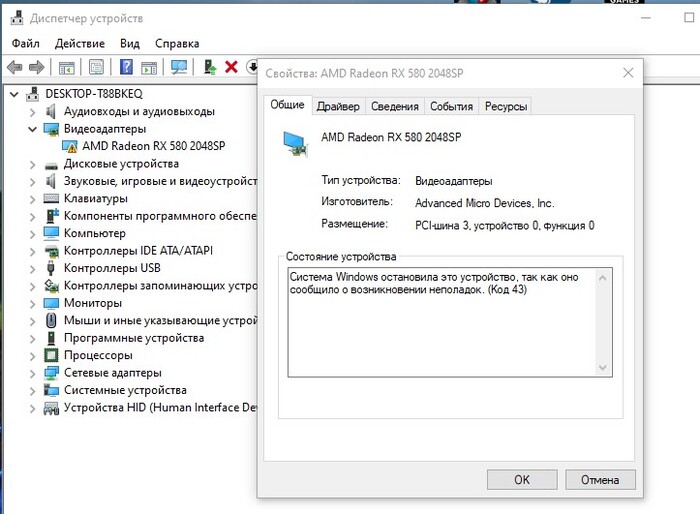Expand the Клавиатуры category
Image resolution: width=700 pixels, height=514 pixels.
click(x=32, y=199)
